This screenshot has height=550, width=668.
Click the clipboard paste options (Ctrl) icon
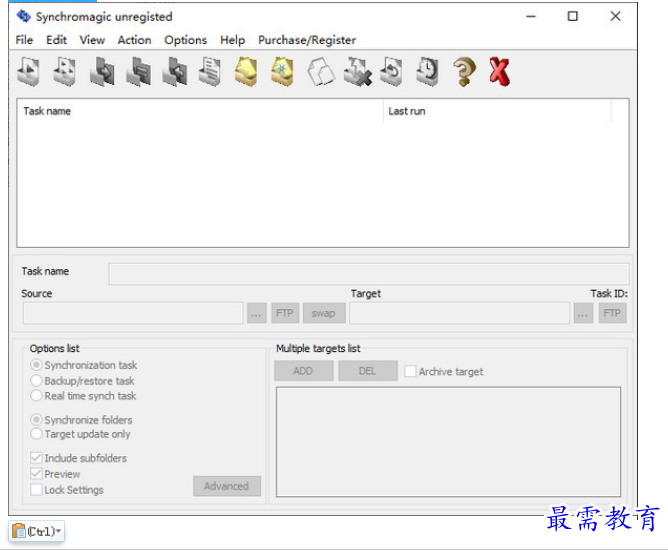tap(19, 531)
